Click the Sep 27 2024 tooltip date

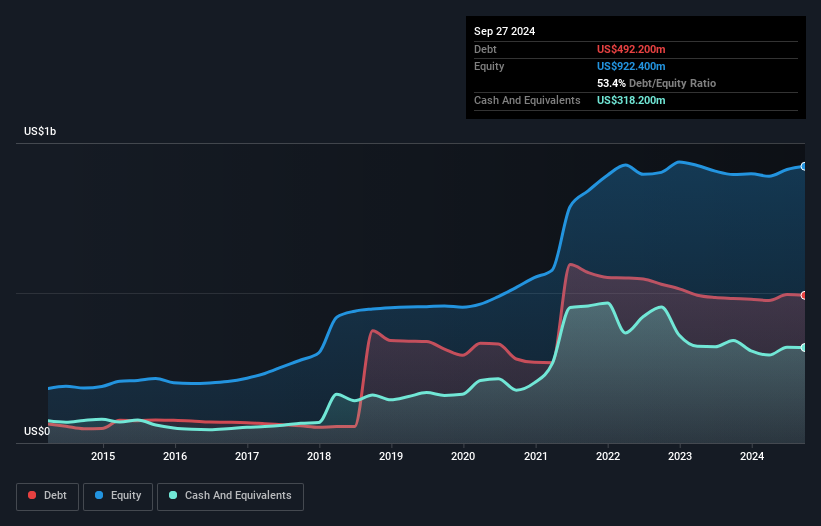(504, 31)
